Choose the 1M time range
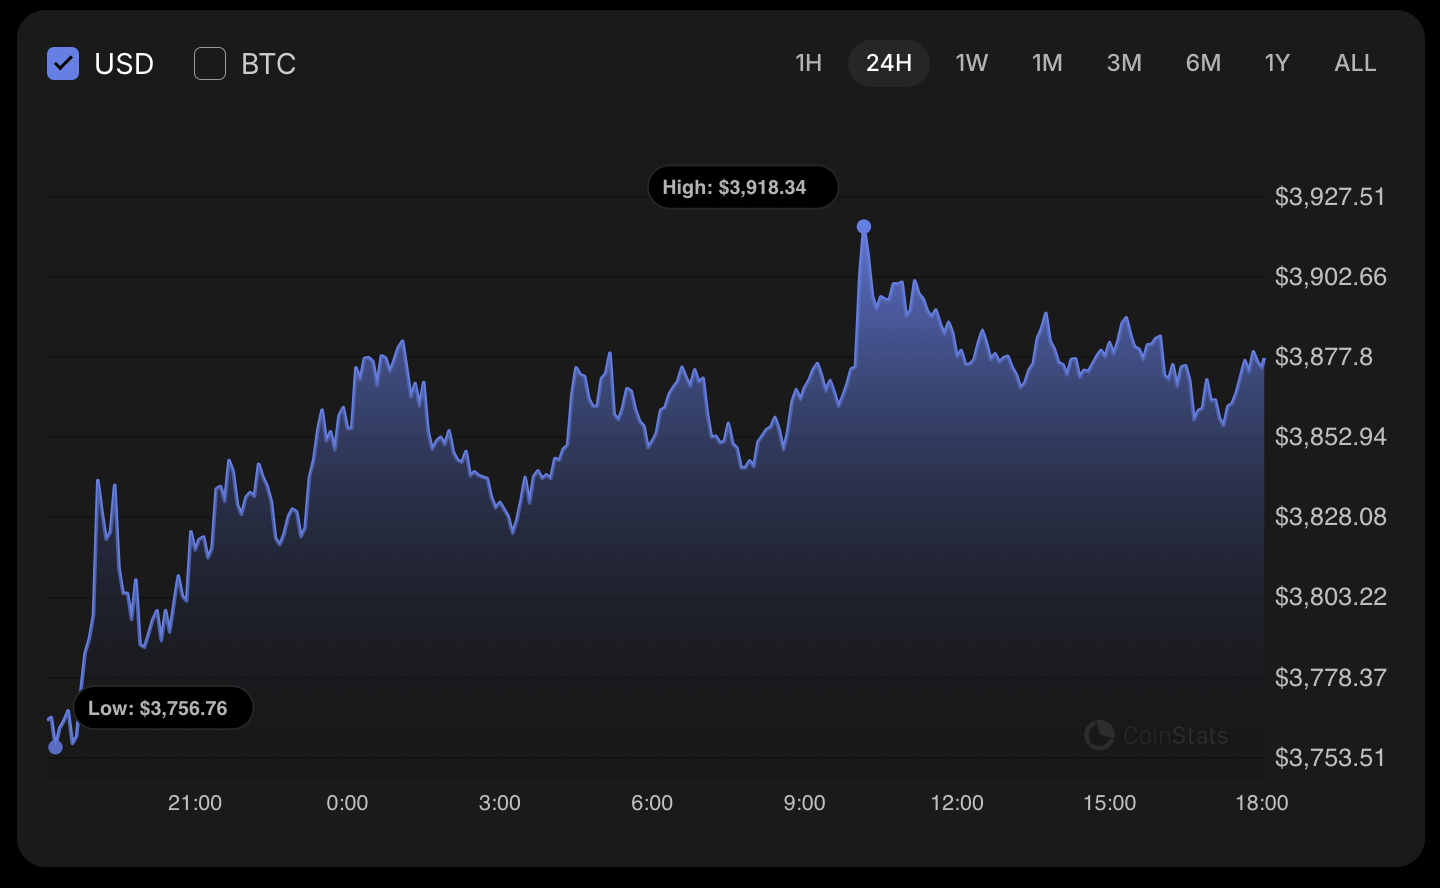1440x888 pixels. (1047, 63)
